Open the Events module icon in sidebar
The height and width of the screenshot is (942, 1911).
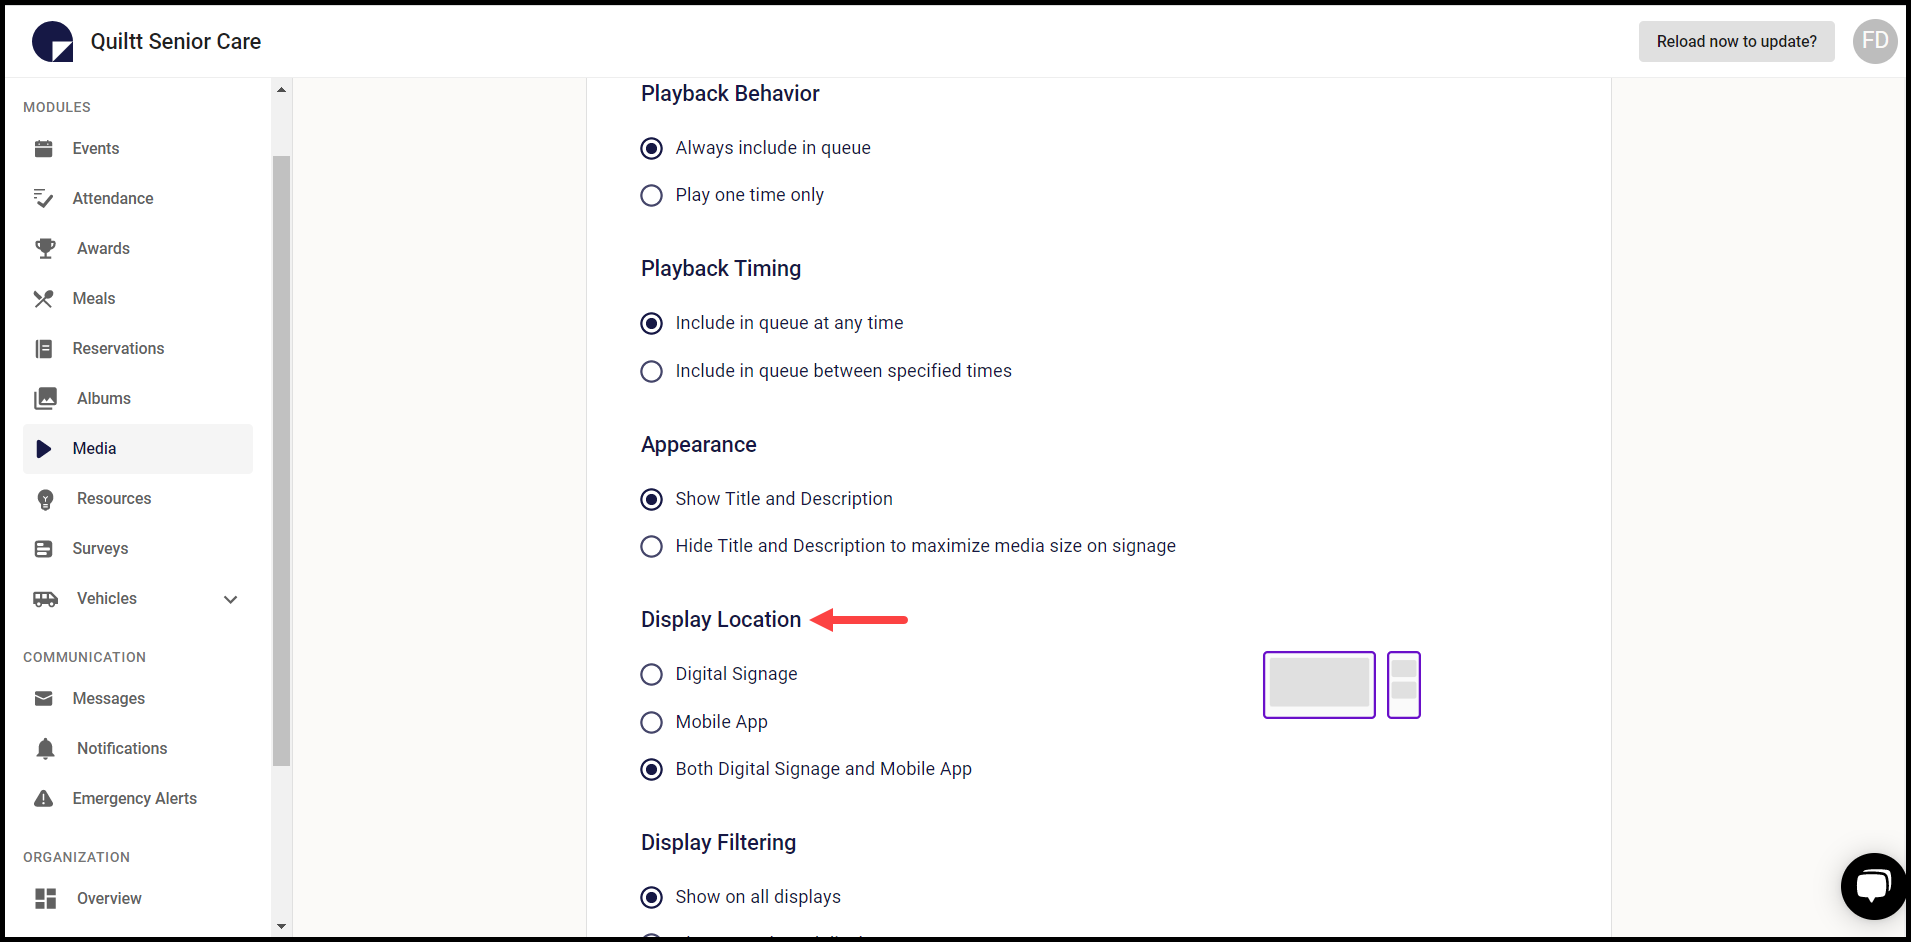coord(45,148)
